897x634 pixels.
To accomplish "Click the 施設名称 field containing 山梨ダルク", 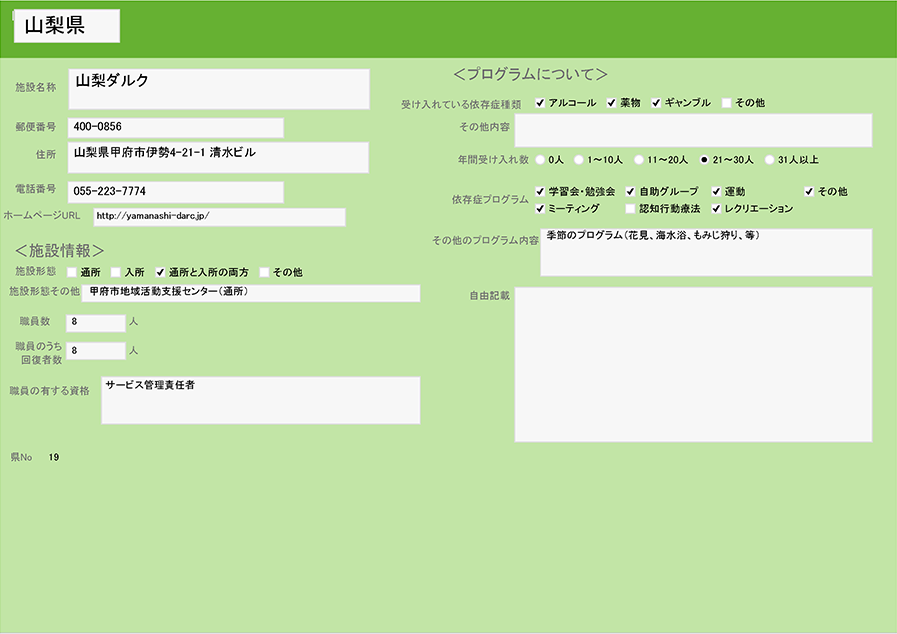I will point(219,89).
